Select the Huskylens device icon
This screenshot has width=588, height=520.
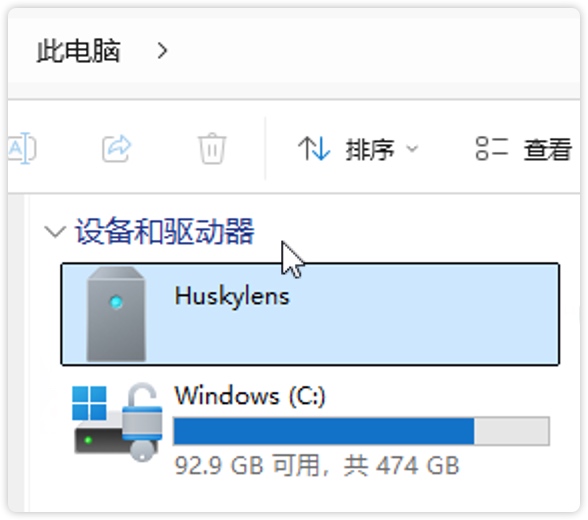tap(116, 314)
